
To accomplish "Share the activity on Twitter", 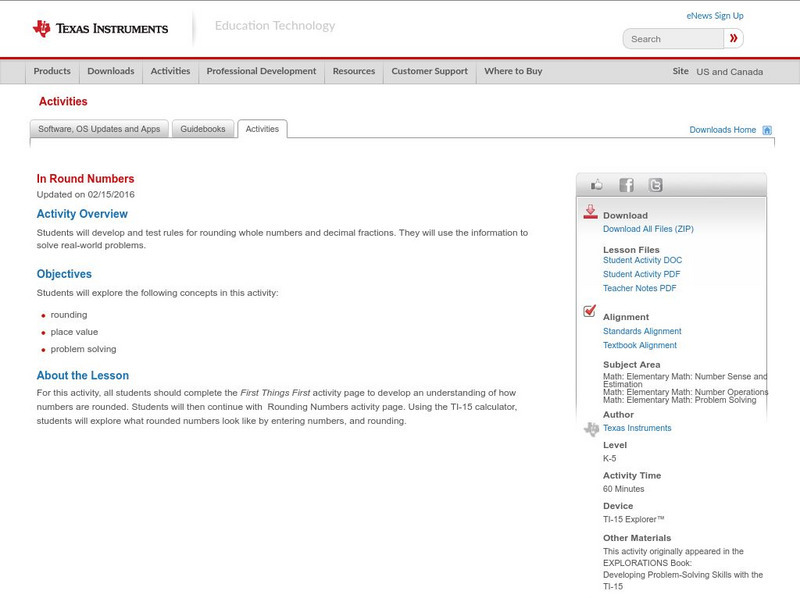I will [x=653, y=184].
